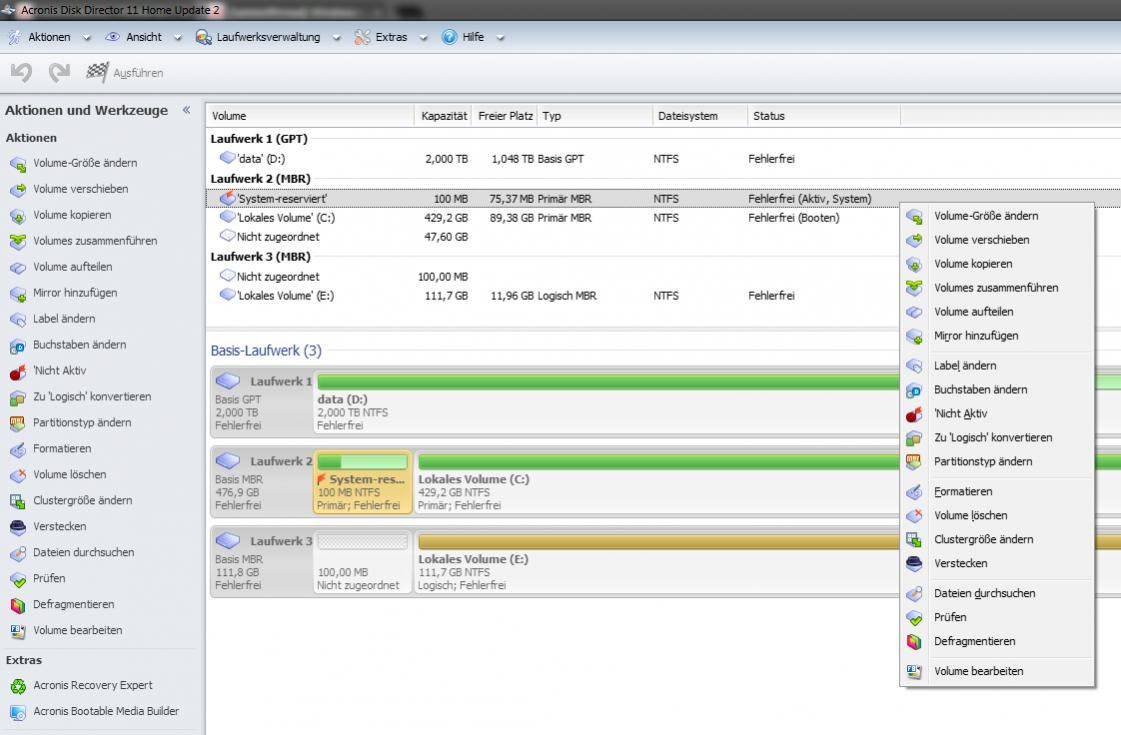Expand dropdown arrow next to Extras
The image size is (1121, 735).
click(x=423, y=38)
